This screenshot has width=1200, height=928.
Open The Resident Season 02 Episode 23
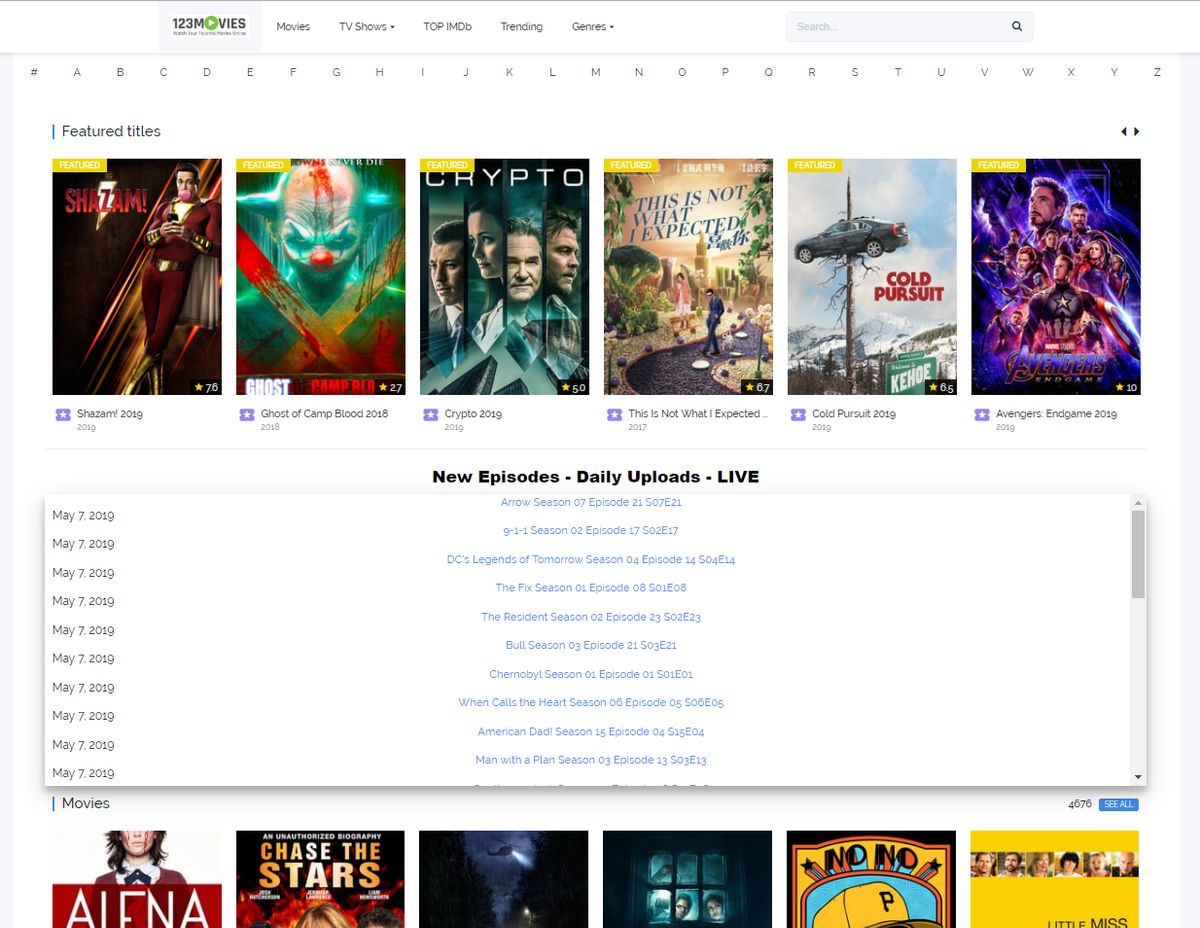point(591,616)
